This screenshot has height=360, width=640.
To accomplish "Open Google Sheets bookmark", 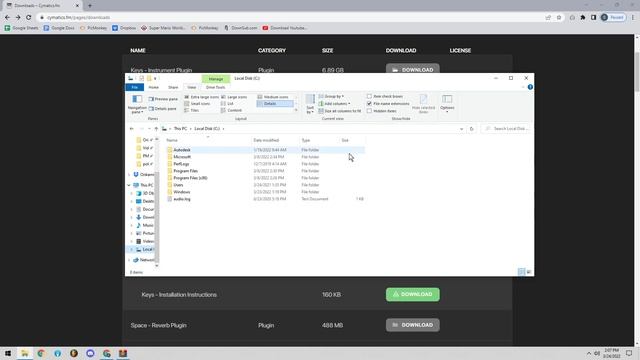I will pyautogui.click(x=22, y=28).
